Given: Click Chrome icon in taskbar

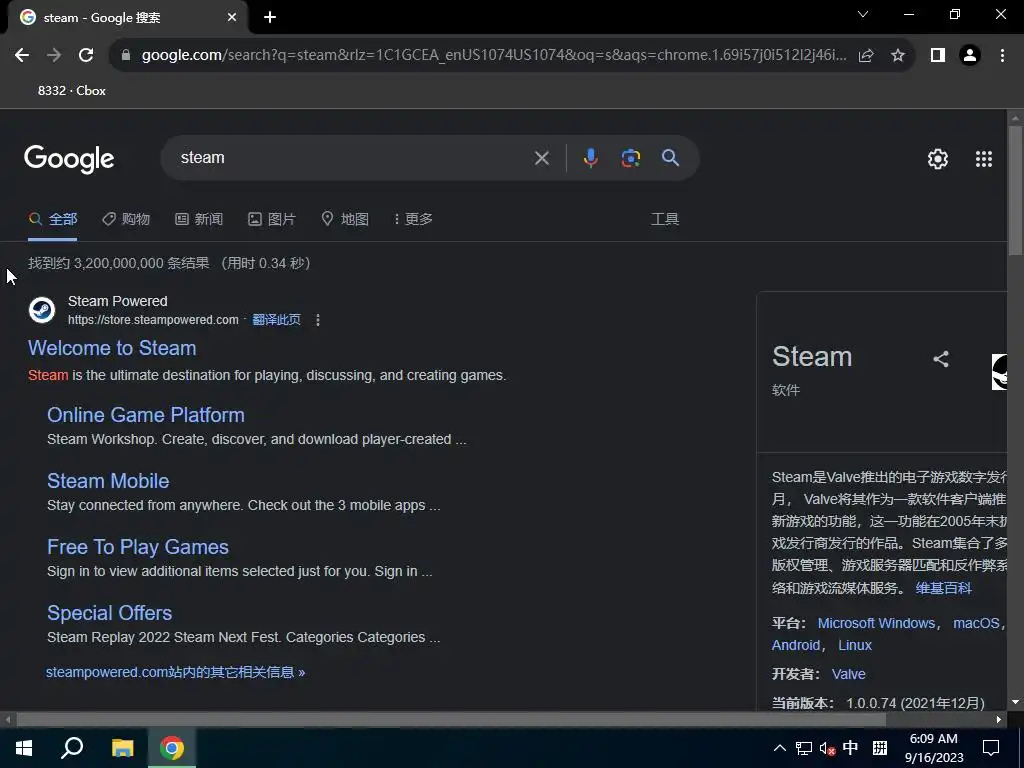Looking at the screenshot, I should click(172, 748).
